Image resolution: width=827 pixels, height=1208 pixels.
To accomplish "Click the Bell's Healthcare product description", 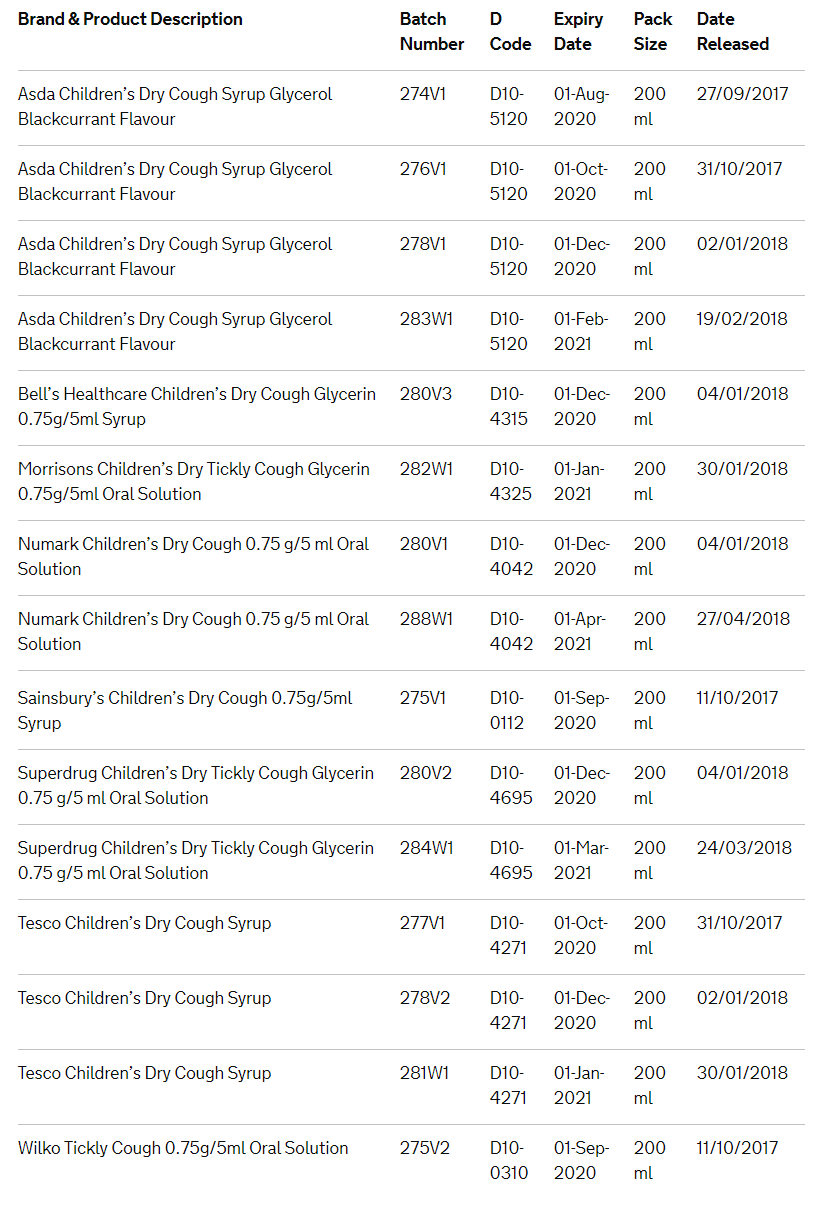I will click(x=197, y=406).
